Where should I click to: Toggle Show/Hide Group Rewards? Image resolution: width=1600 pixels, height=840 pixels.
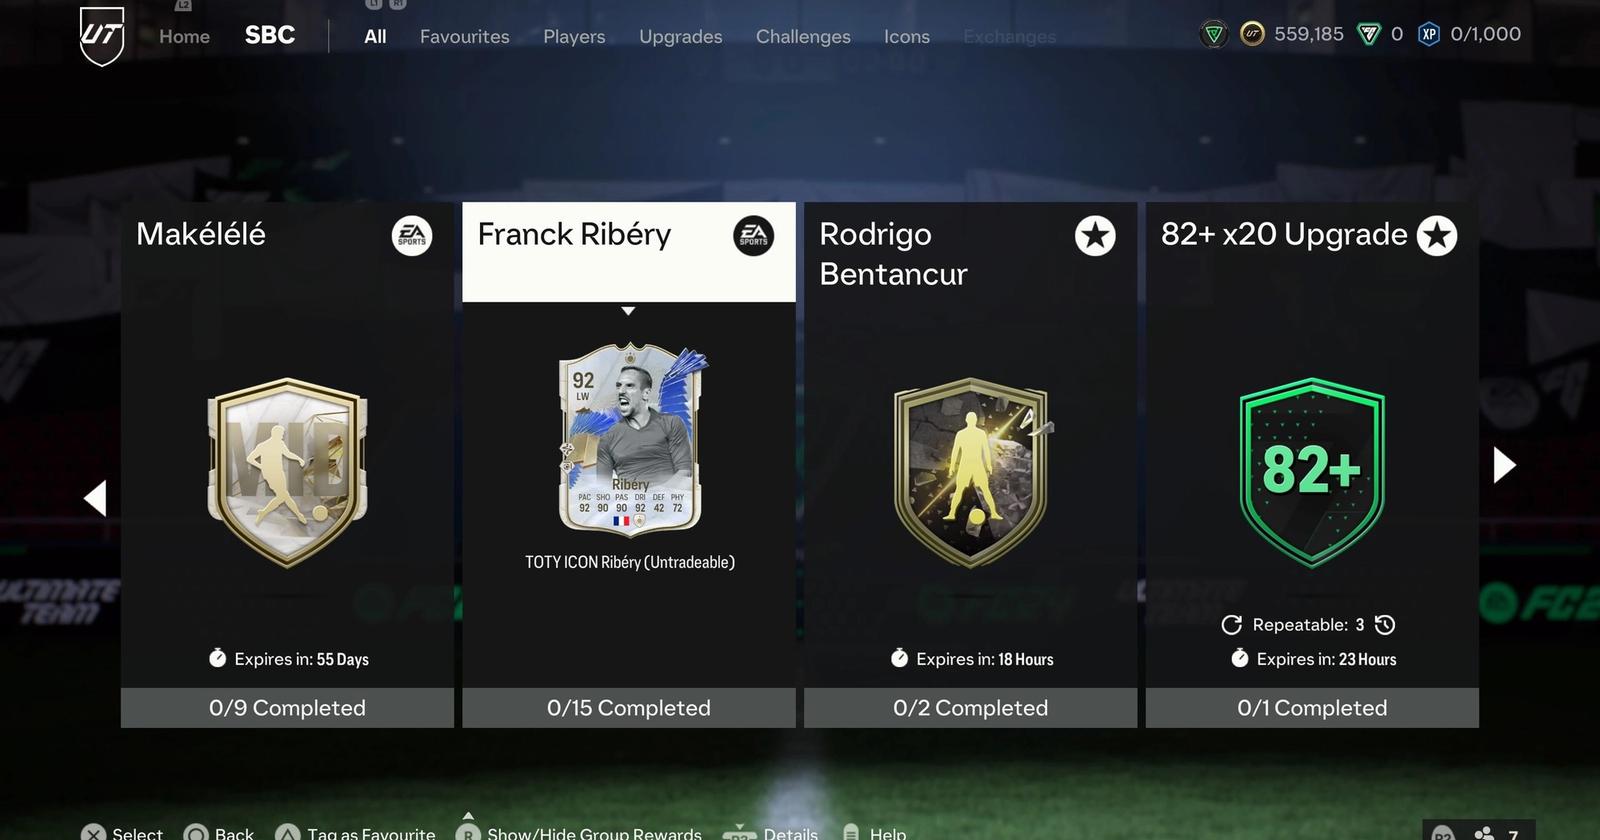point(579,832)
